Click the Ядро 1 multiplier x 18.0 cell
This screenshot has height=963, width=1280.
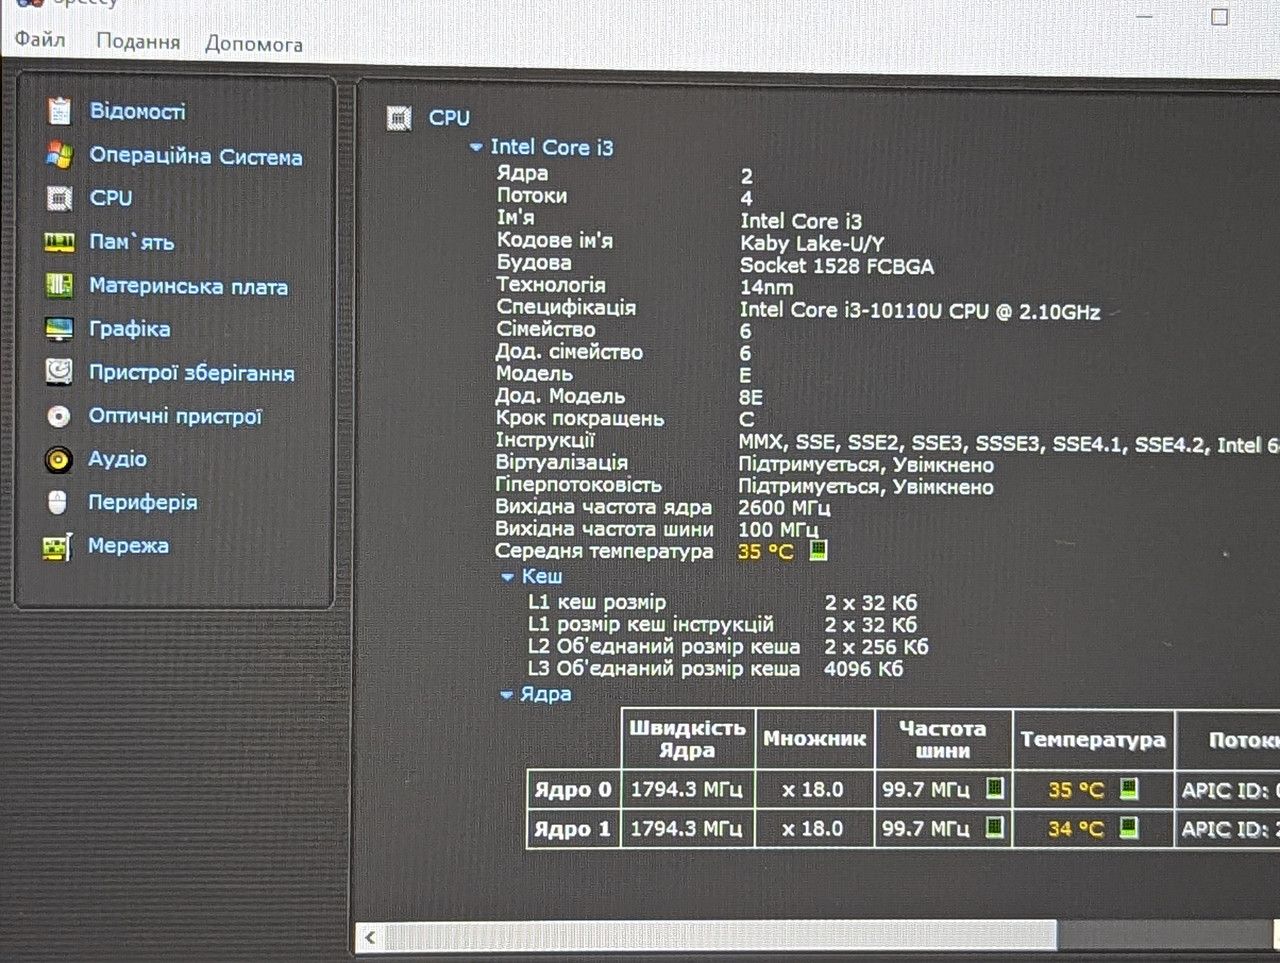click(815, 828)
